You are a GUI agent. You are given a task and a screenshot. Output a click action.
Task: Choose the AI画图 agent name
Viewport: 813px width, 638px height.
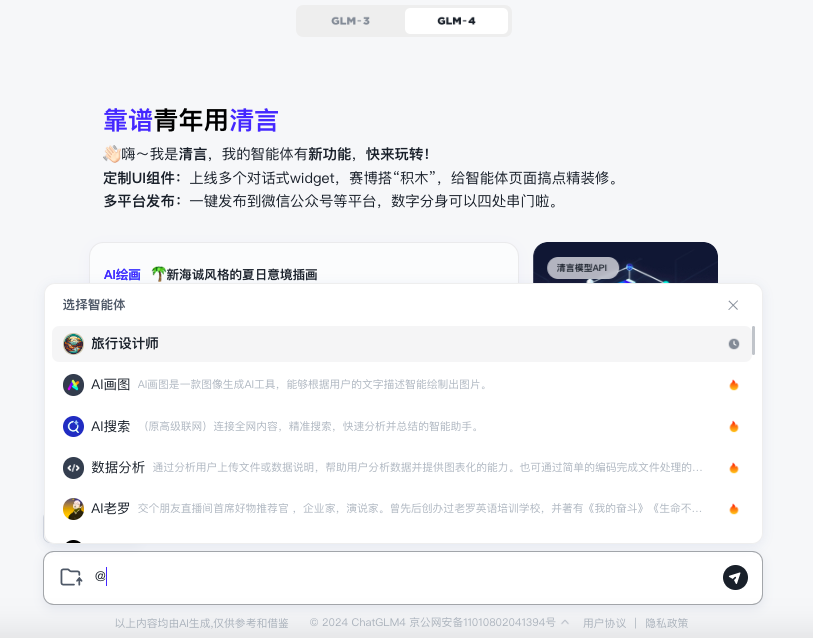click(x=110, y=384)
